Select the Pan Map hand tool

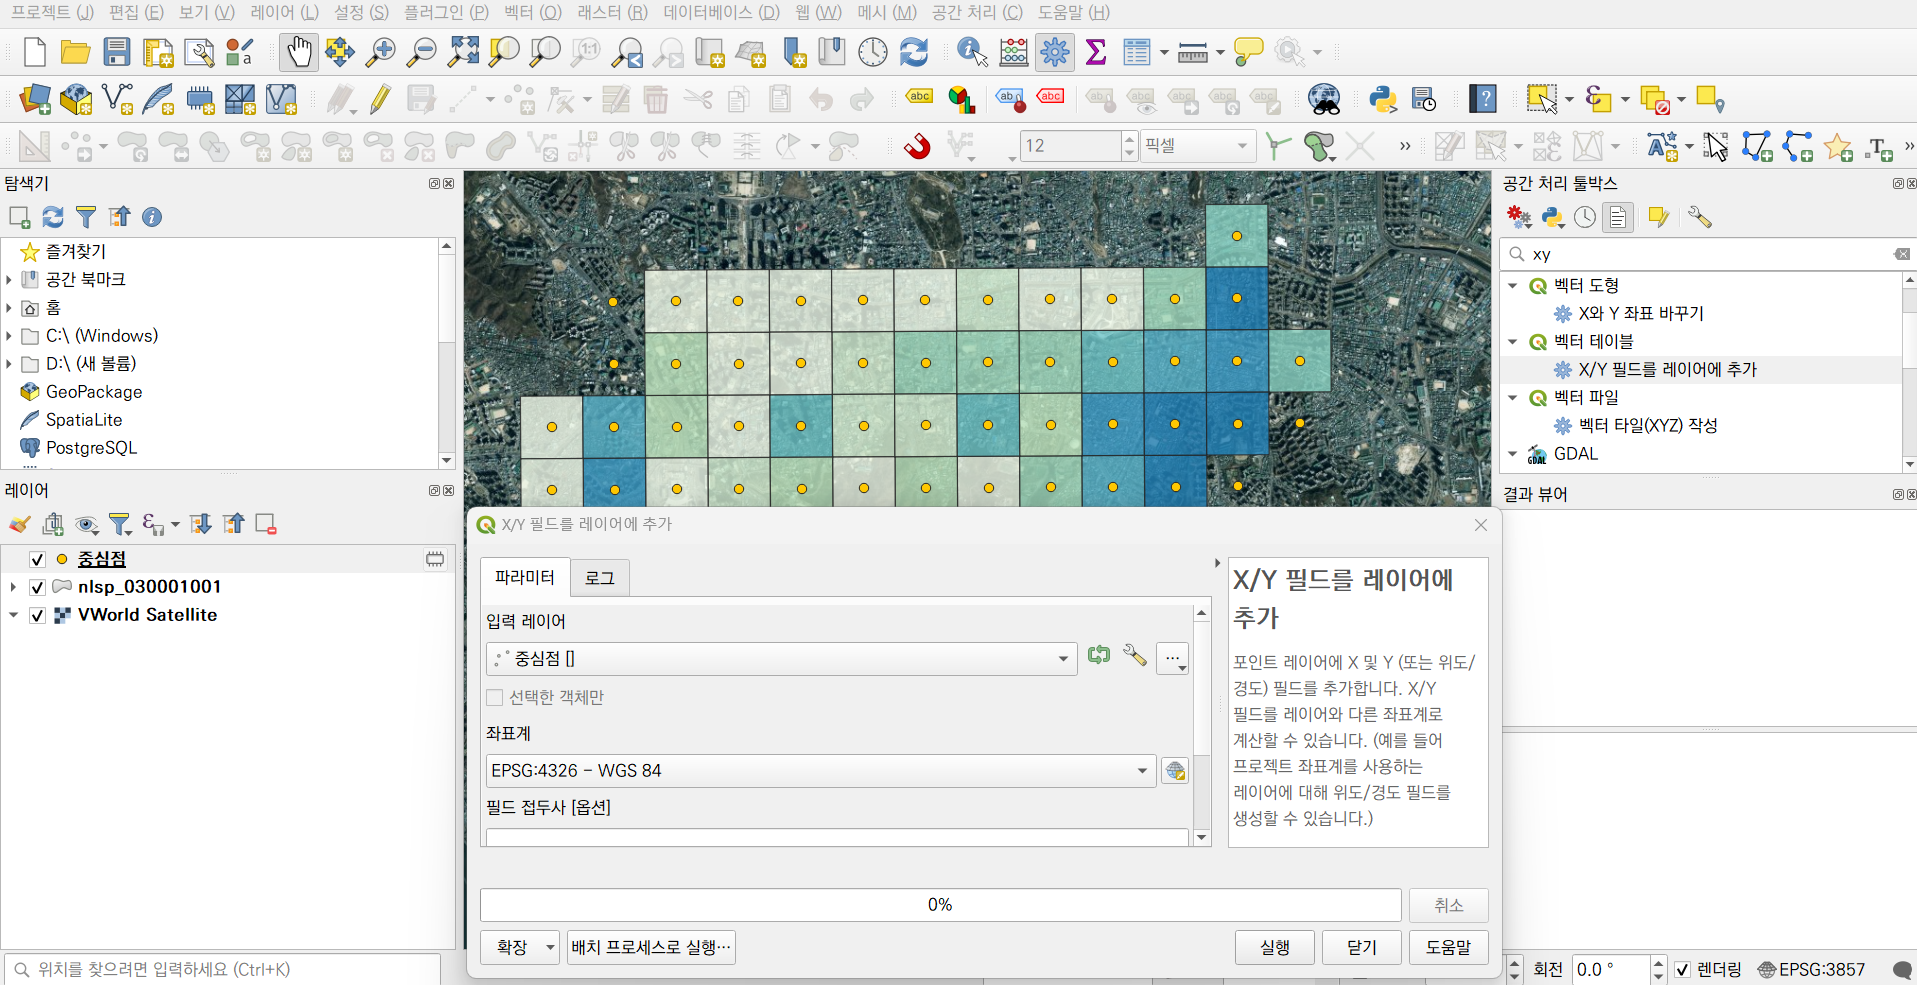298,52
